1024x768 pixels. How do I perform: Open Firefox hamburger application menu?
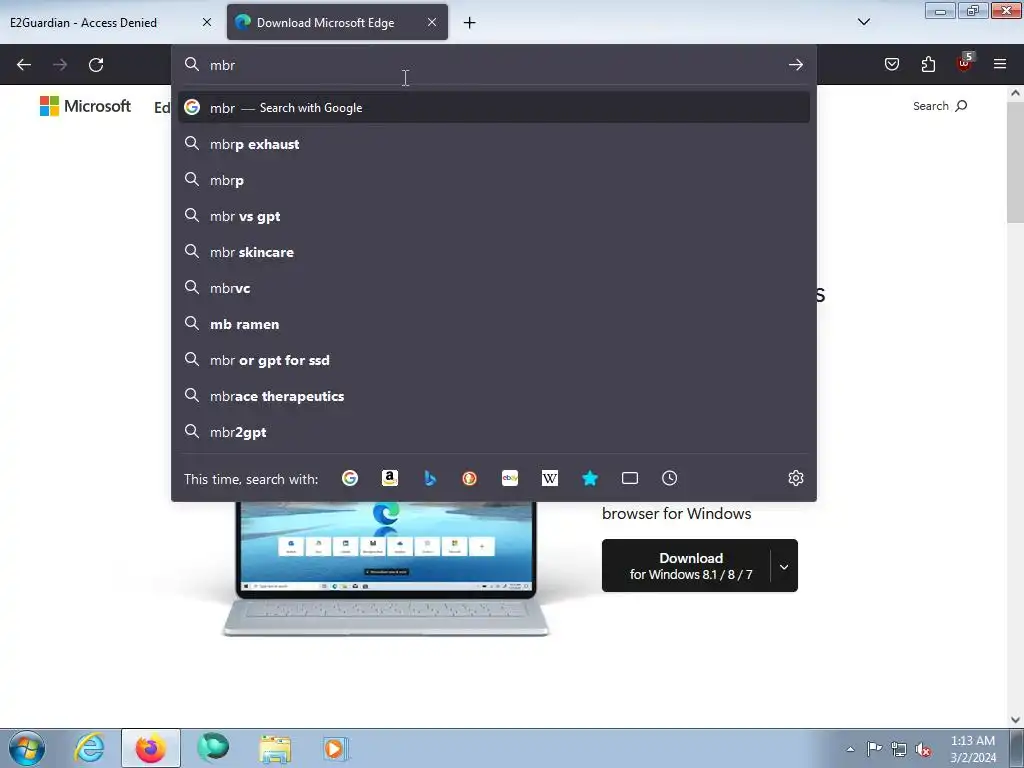tap(1000, 64)
